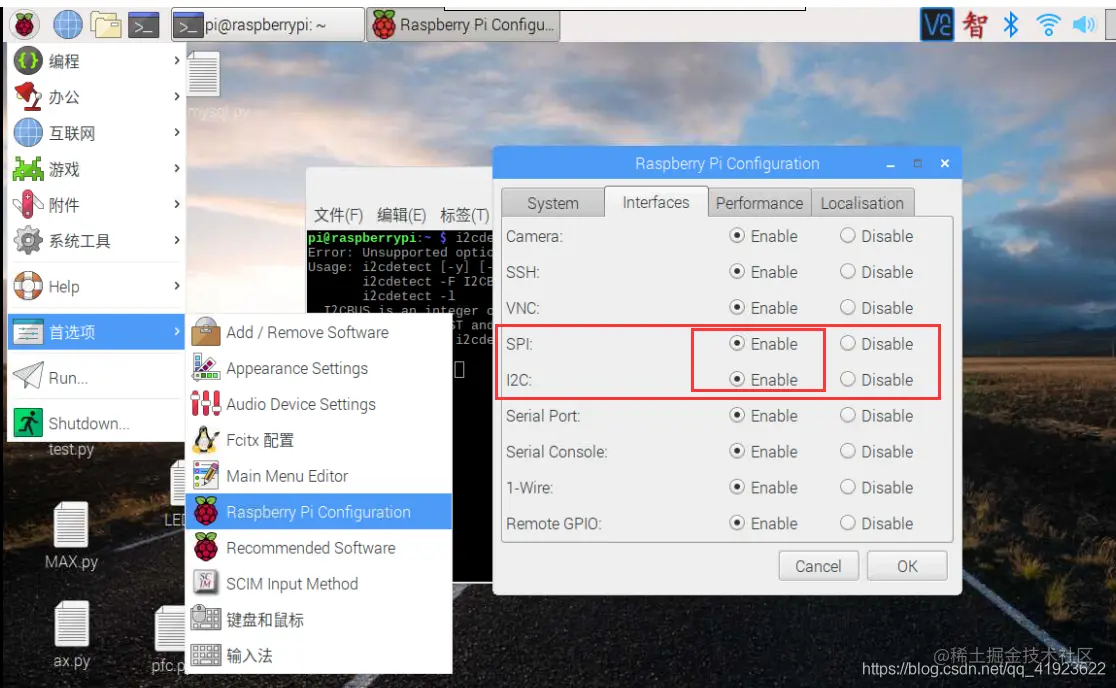Open Raspberry Pi Configuration menu entry

point(319,512)
